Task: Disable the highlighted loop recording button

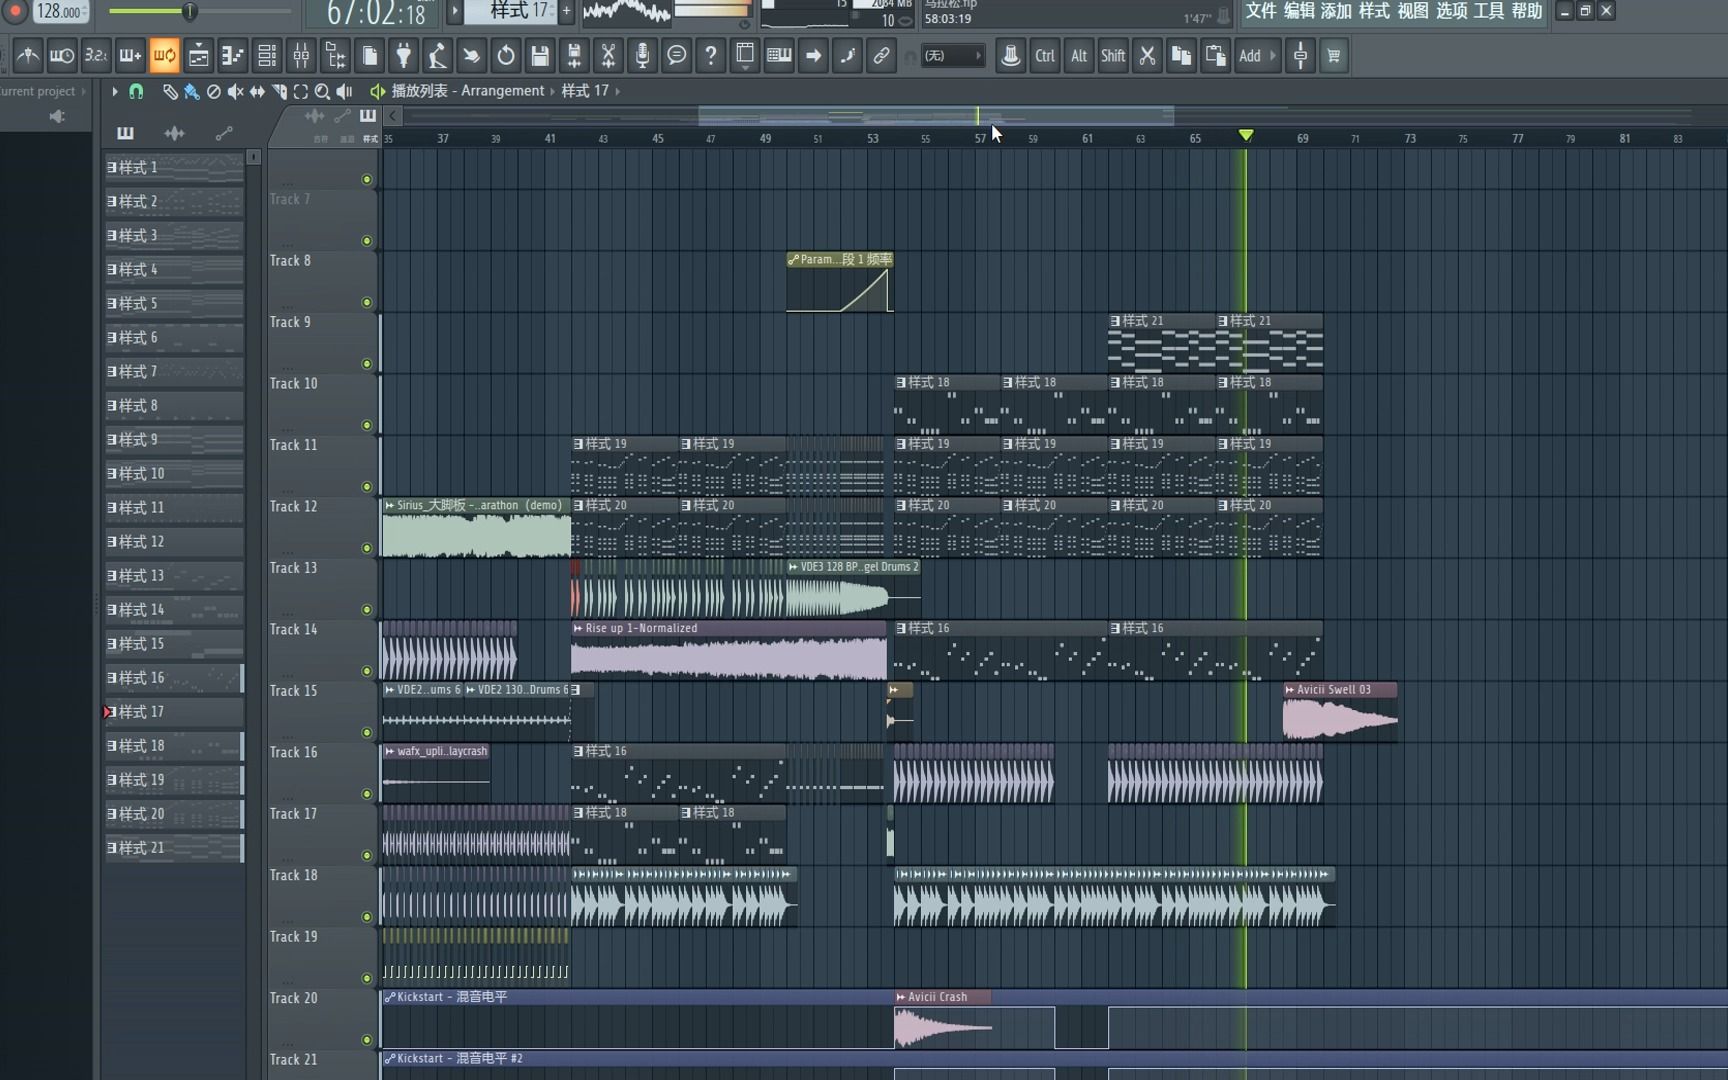Action: pyautogui.click(x=164, y=56)
